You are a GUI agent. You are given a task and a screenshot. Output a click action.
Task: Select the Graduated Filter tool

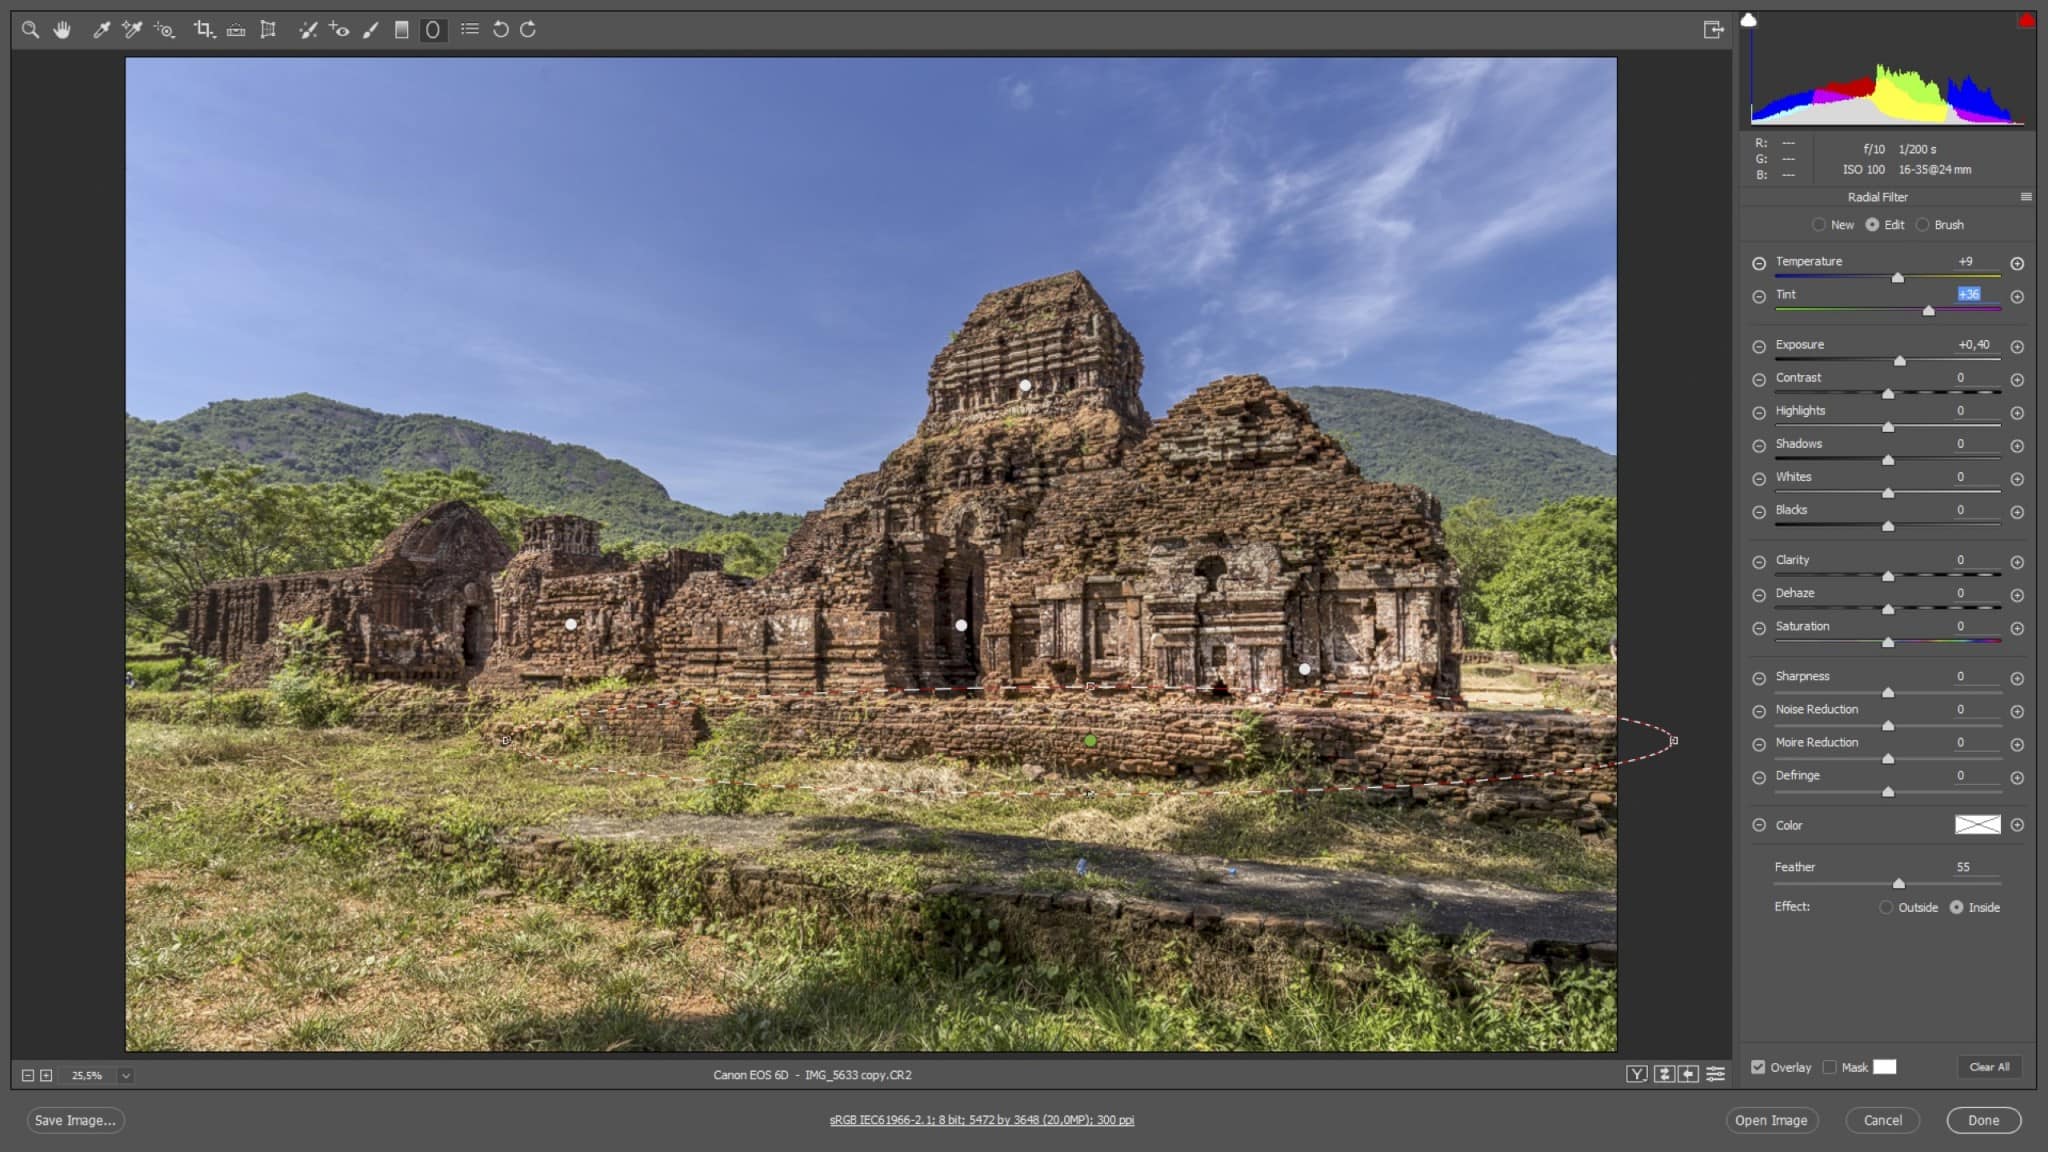tap(401, 30)
